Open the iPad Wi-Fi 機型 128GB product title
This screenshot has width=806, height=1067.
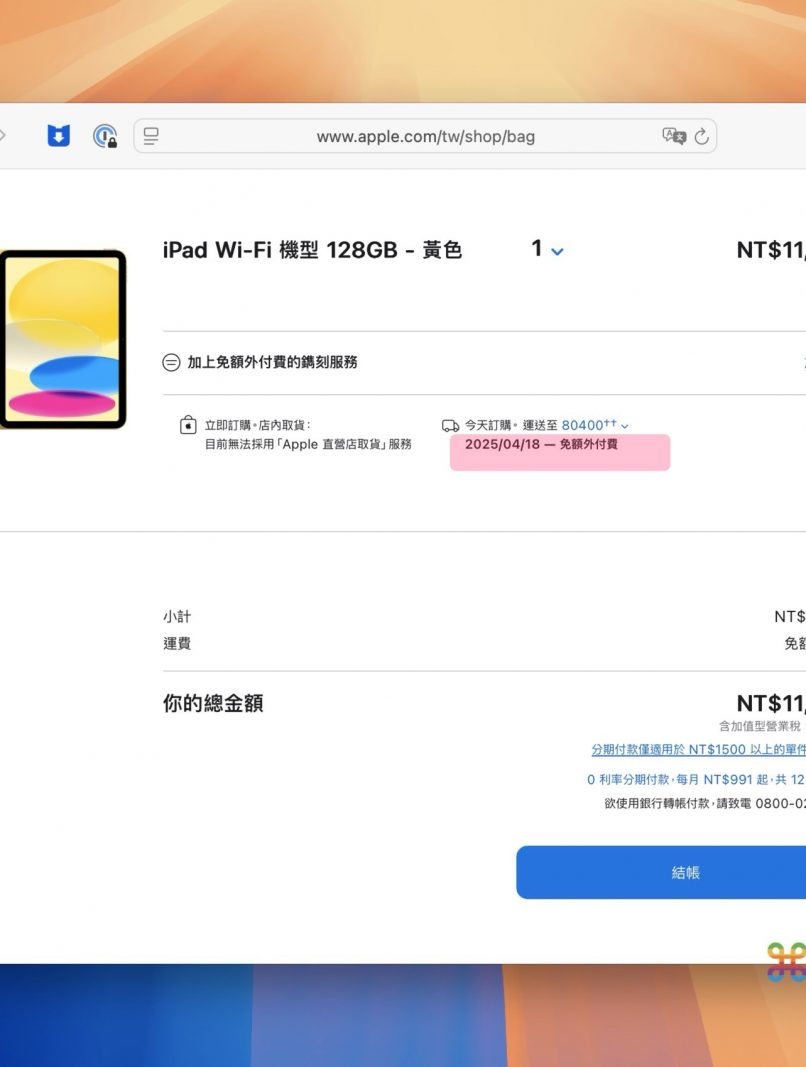pos(312,250)
